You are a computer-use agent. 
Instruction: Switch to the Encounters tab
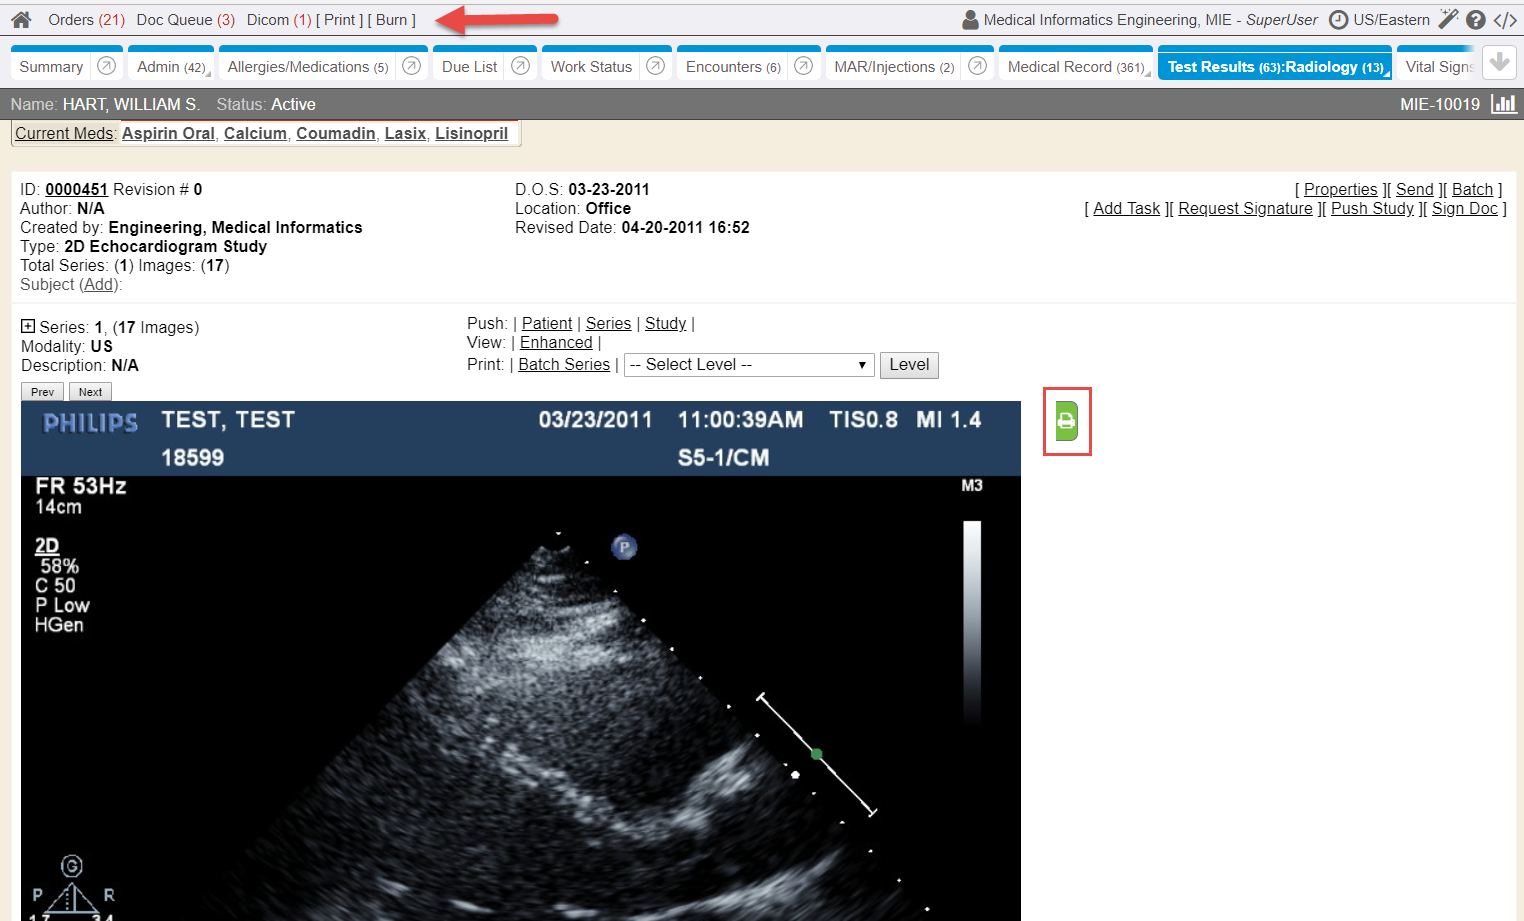(x=732, y=67)
